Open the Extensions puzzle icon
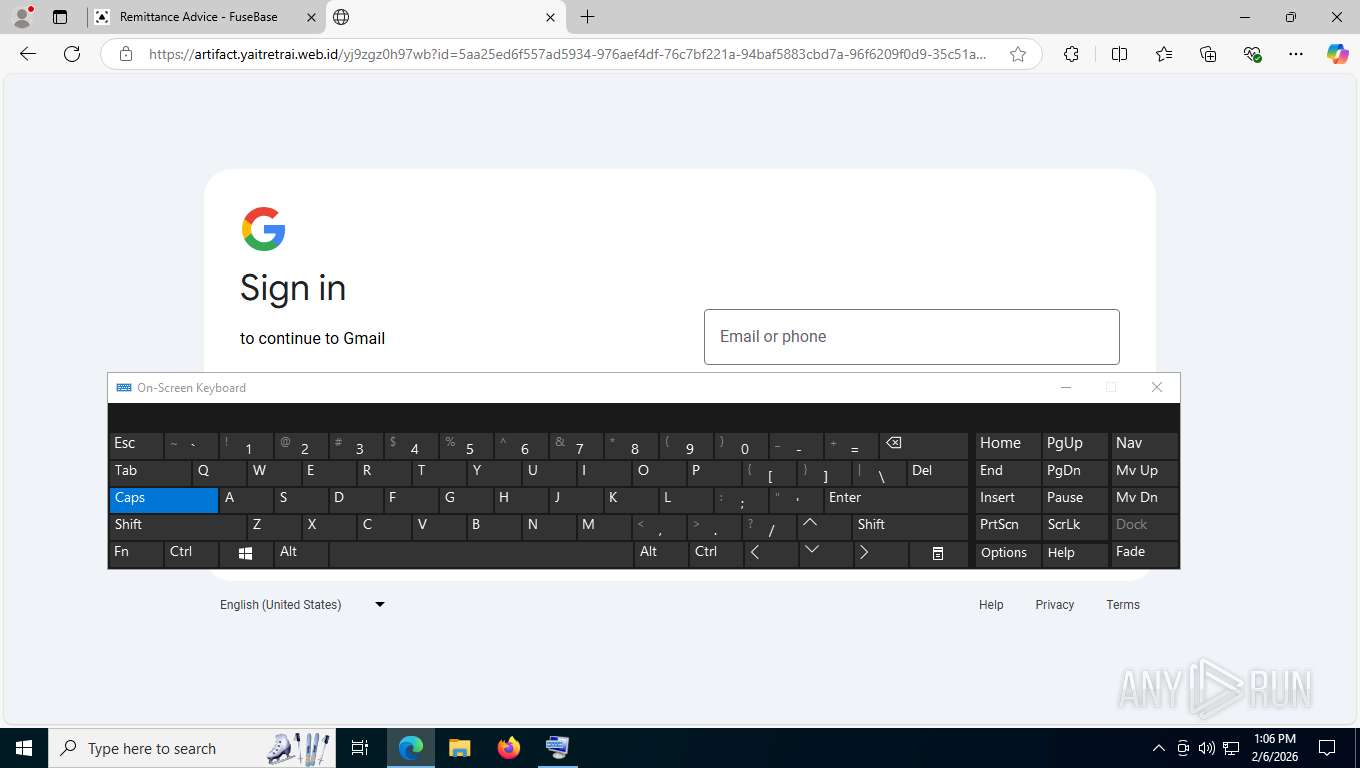The image size is (1360, 768). tap(1071, 54)
